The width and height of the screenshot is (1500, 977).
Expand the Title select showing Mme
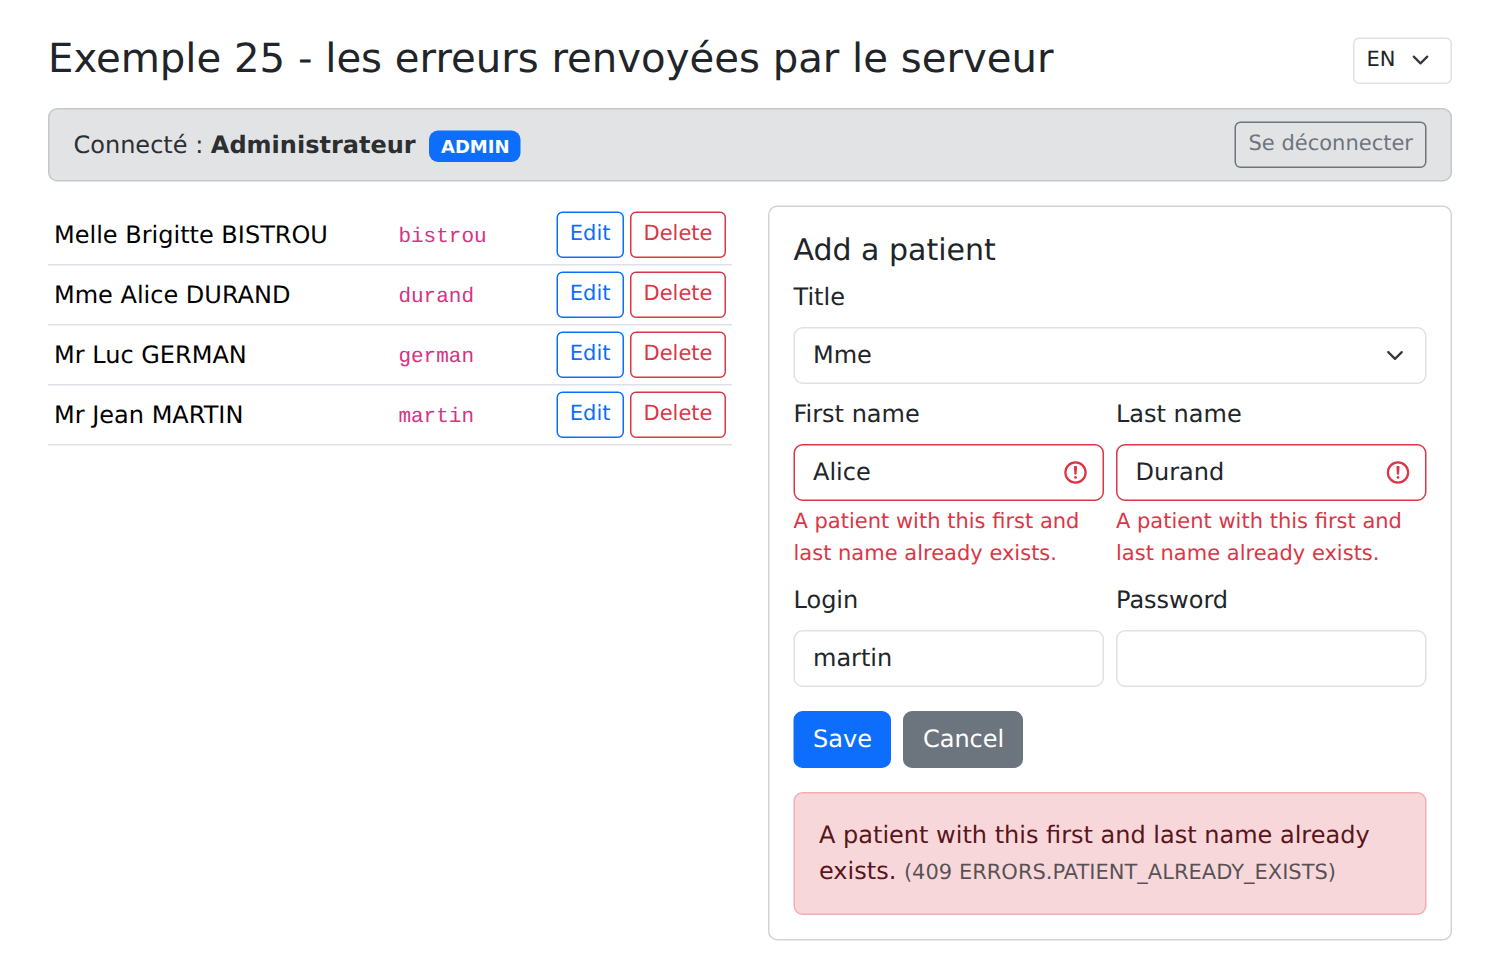pos(1110,355)
